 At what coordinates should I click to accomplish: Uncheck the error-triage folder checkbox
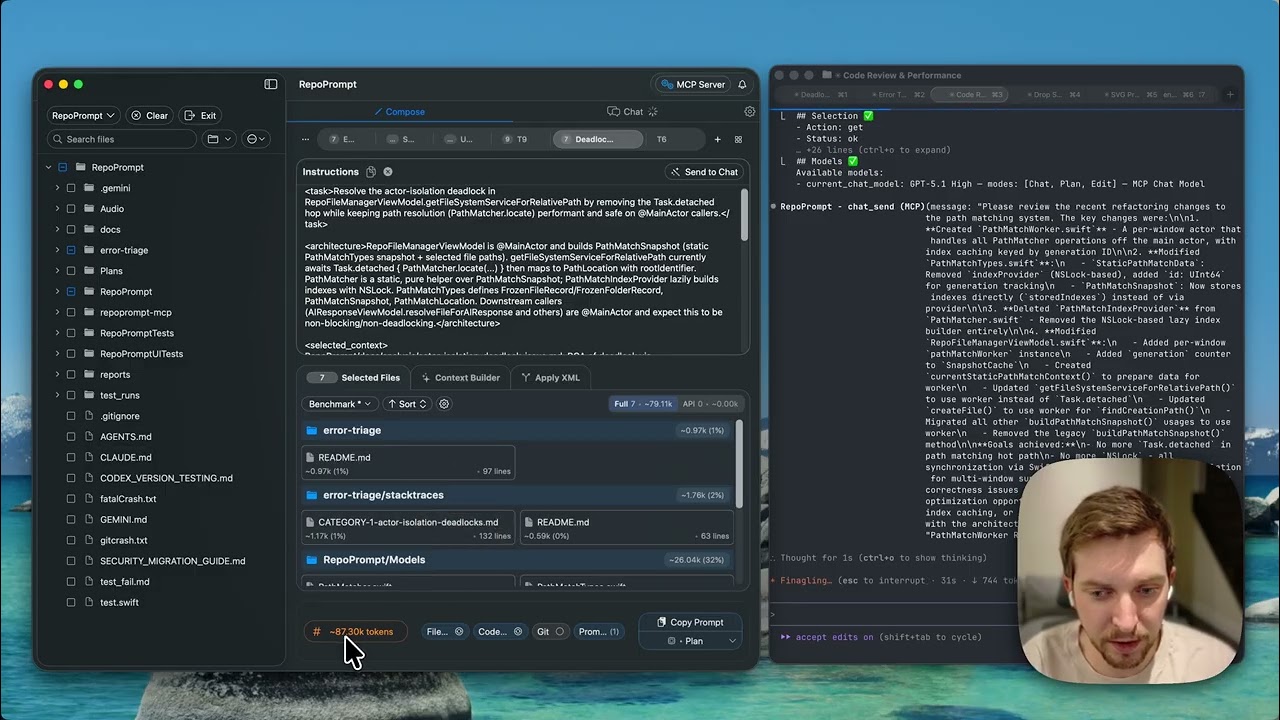coord(71,250)
